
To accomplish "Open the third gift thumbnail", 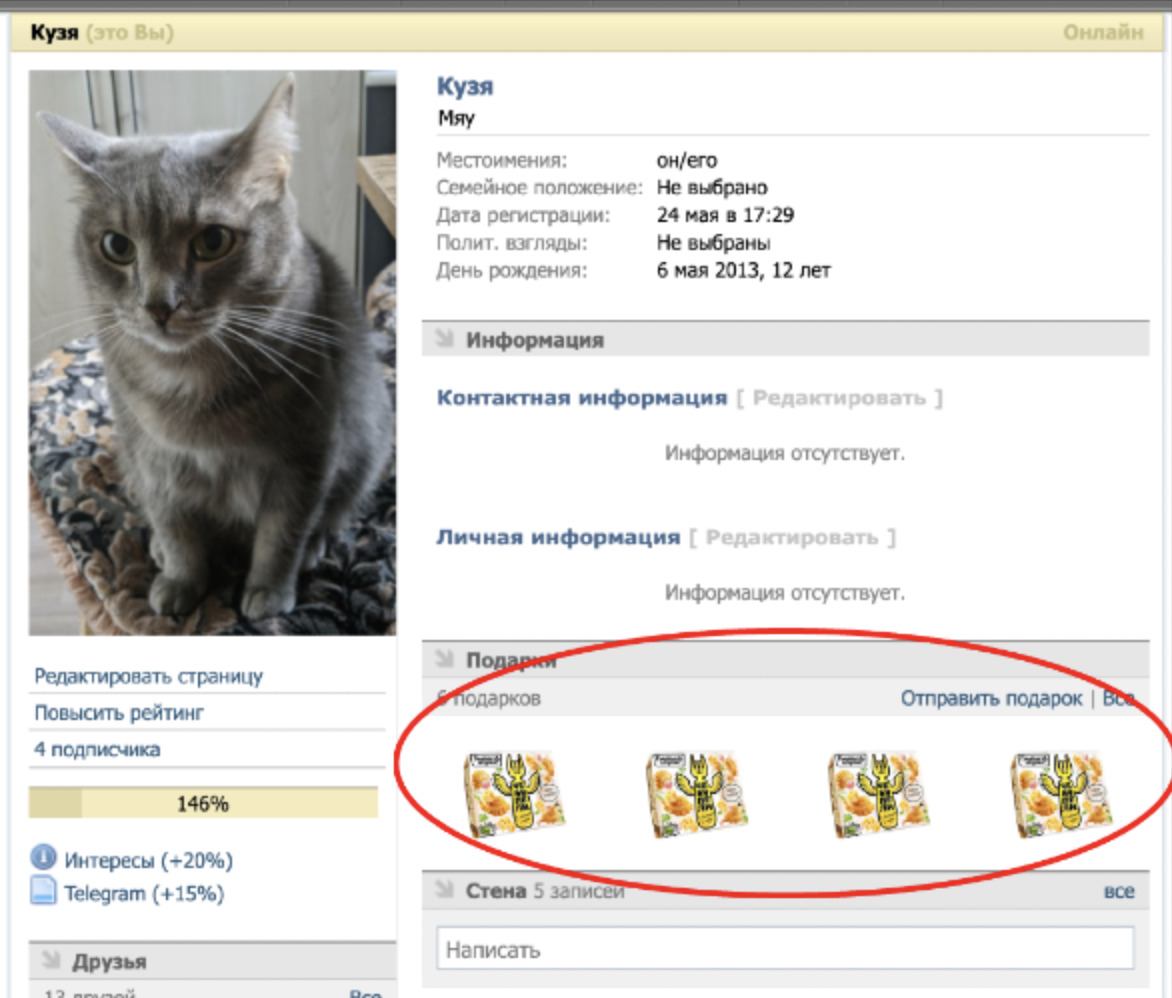I will click(880, 793).
